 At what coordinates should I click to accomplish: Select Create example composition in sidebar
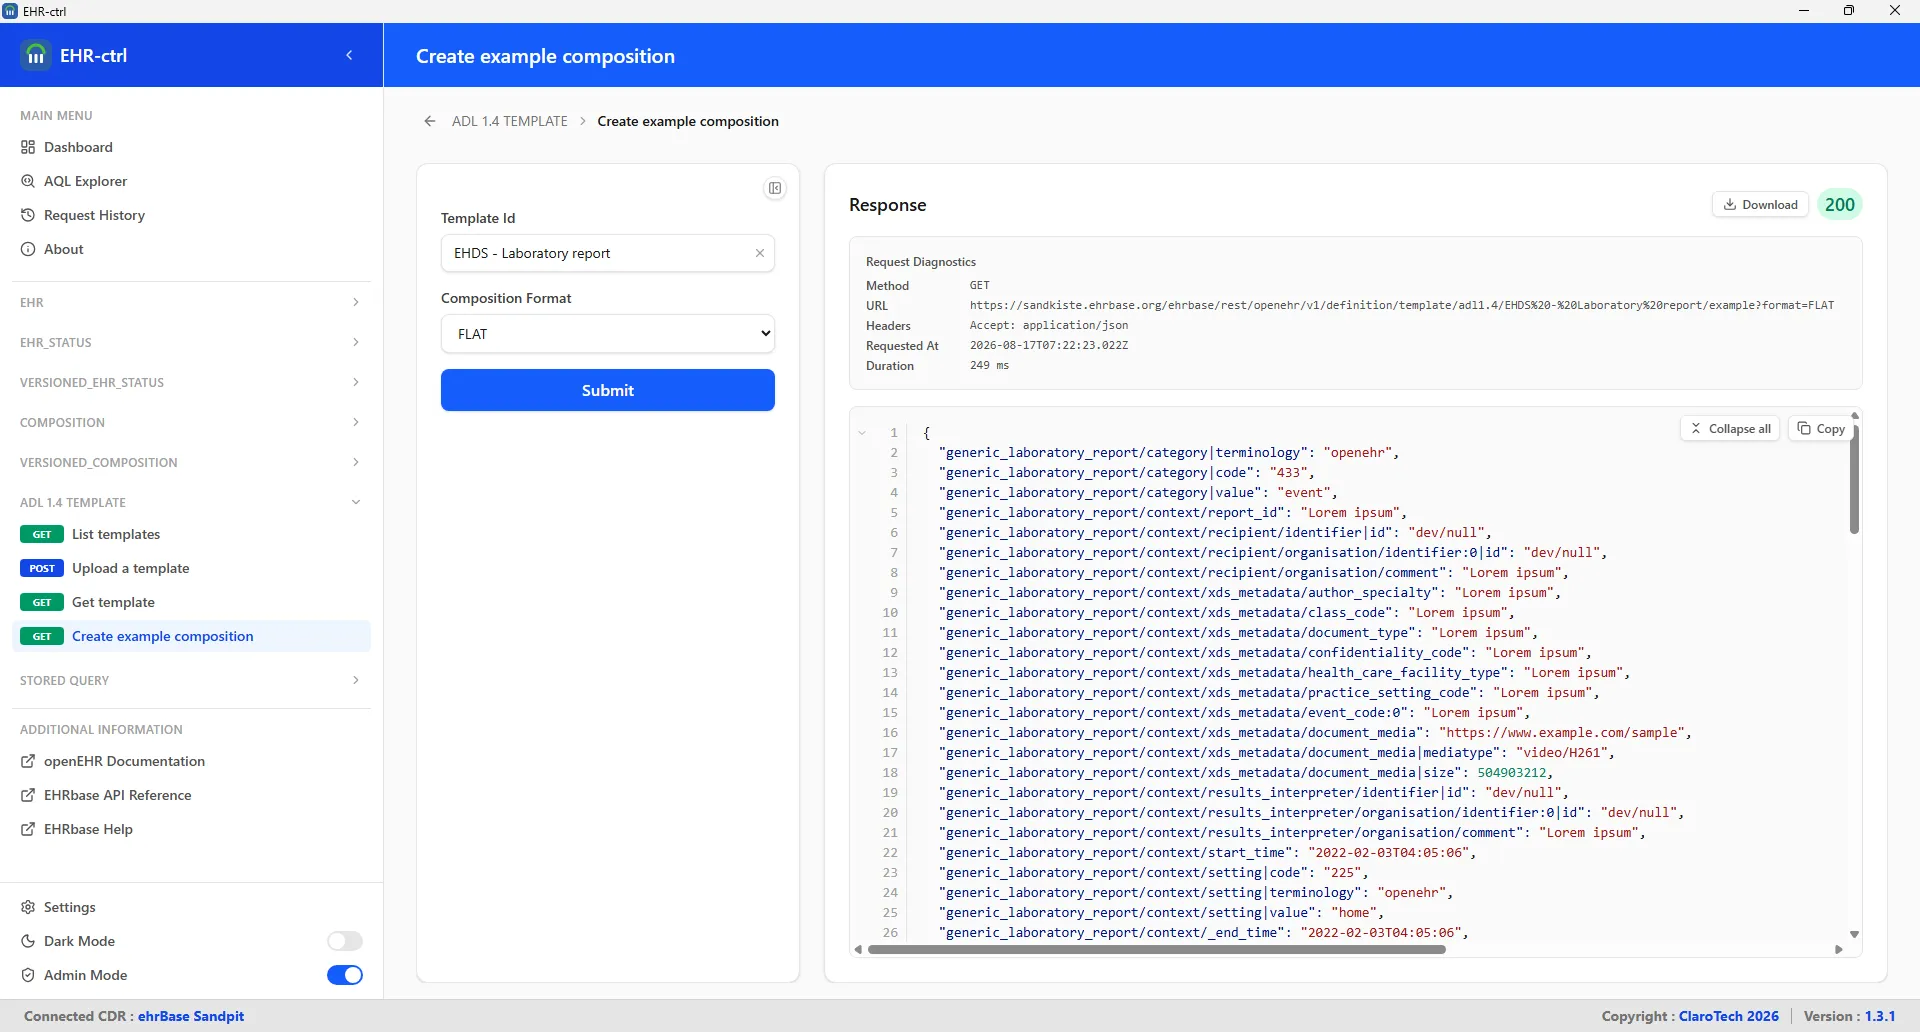191,636
